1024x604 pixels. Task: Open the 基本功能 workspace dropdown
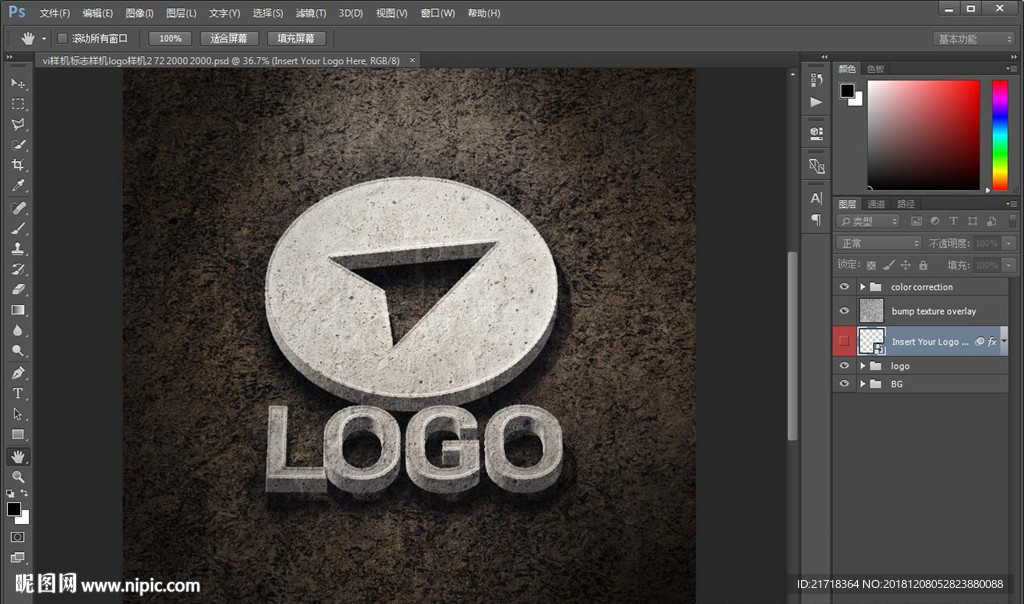974,39
